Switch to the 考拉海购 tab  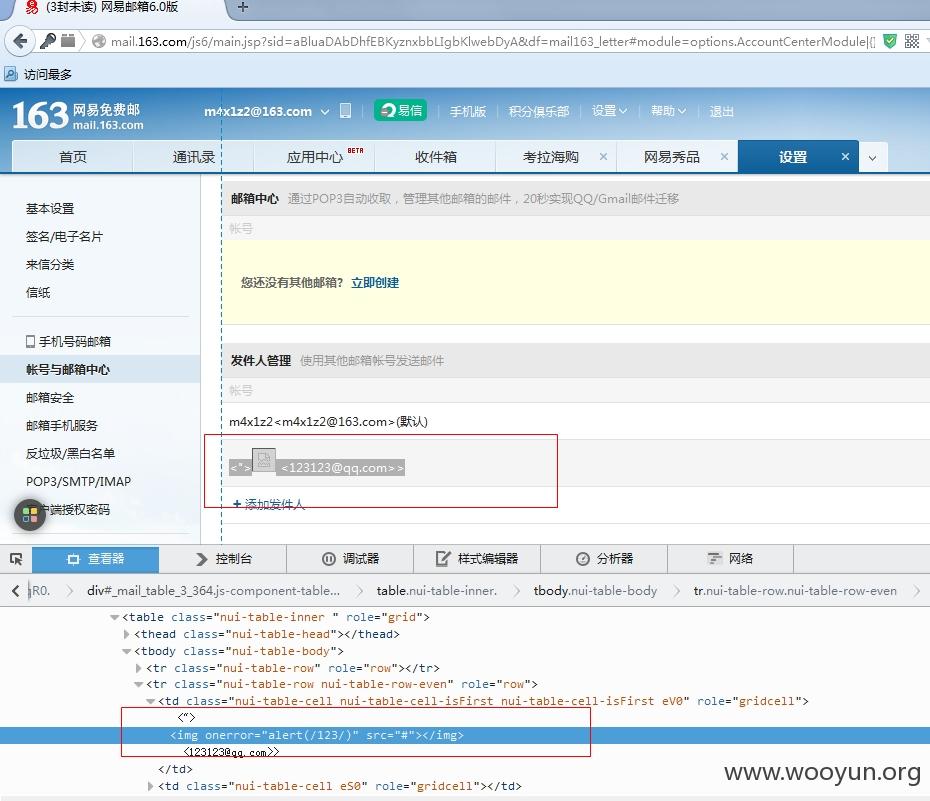tap(550, 157)
